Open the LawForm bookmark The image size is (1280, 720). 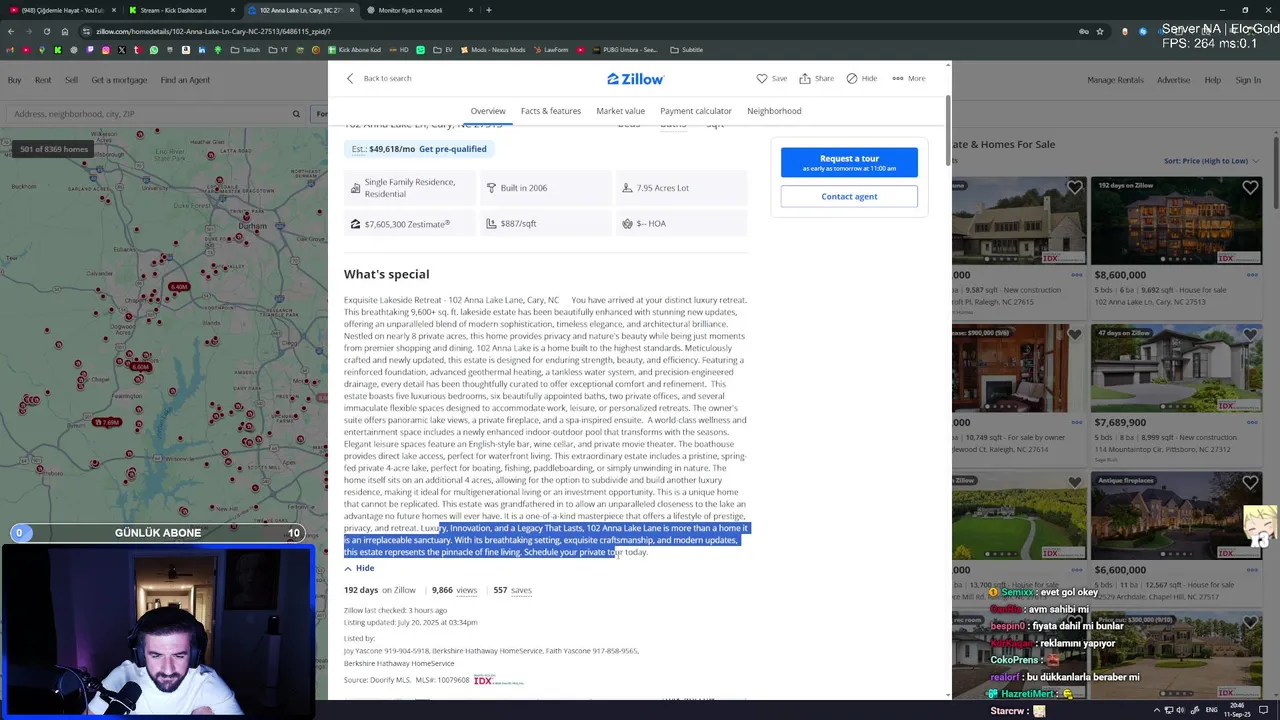click(x=550, y=50)
